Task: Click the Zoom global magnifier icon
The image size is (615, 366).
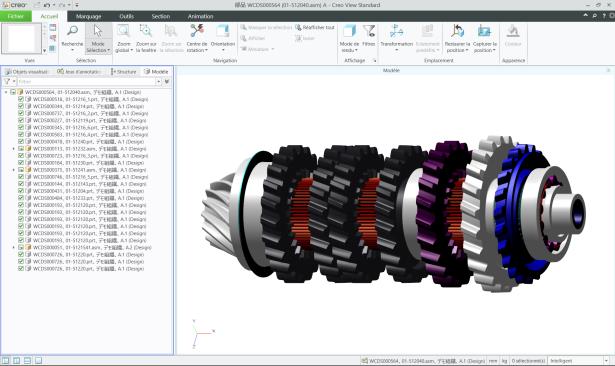Action: pyautogui.click(x=124, y=31)
